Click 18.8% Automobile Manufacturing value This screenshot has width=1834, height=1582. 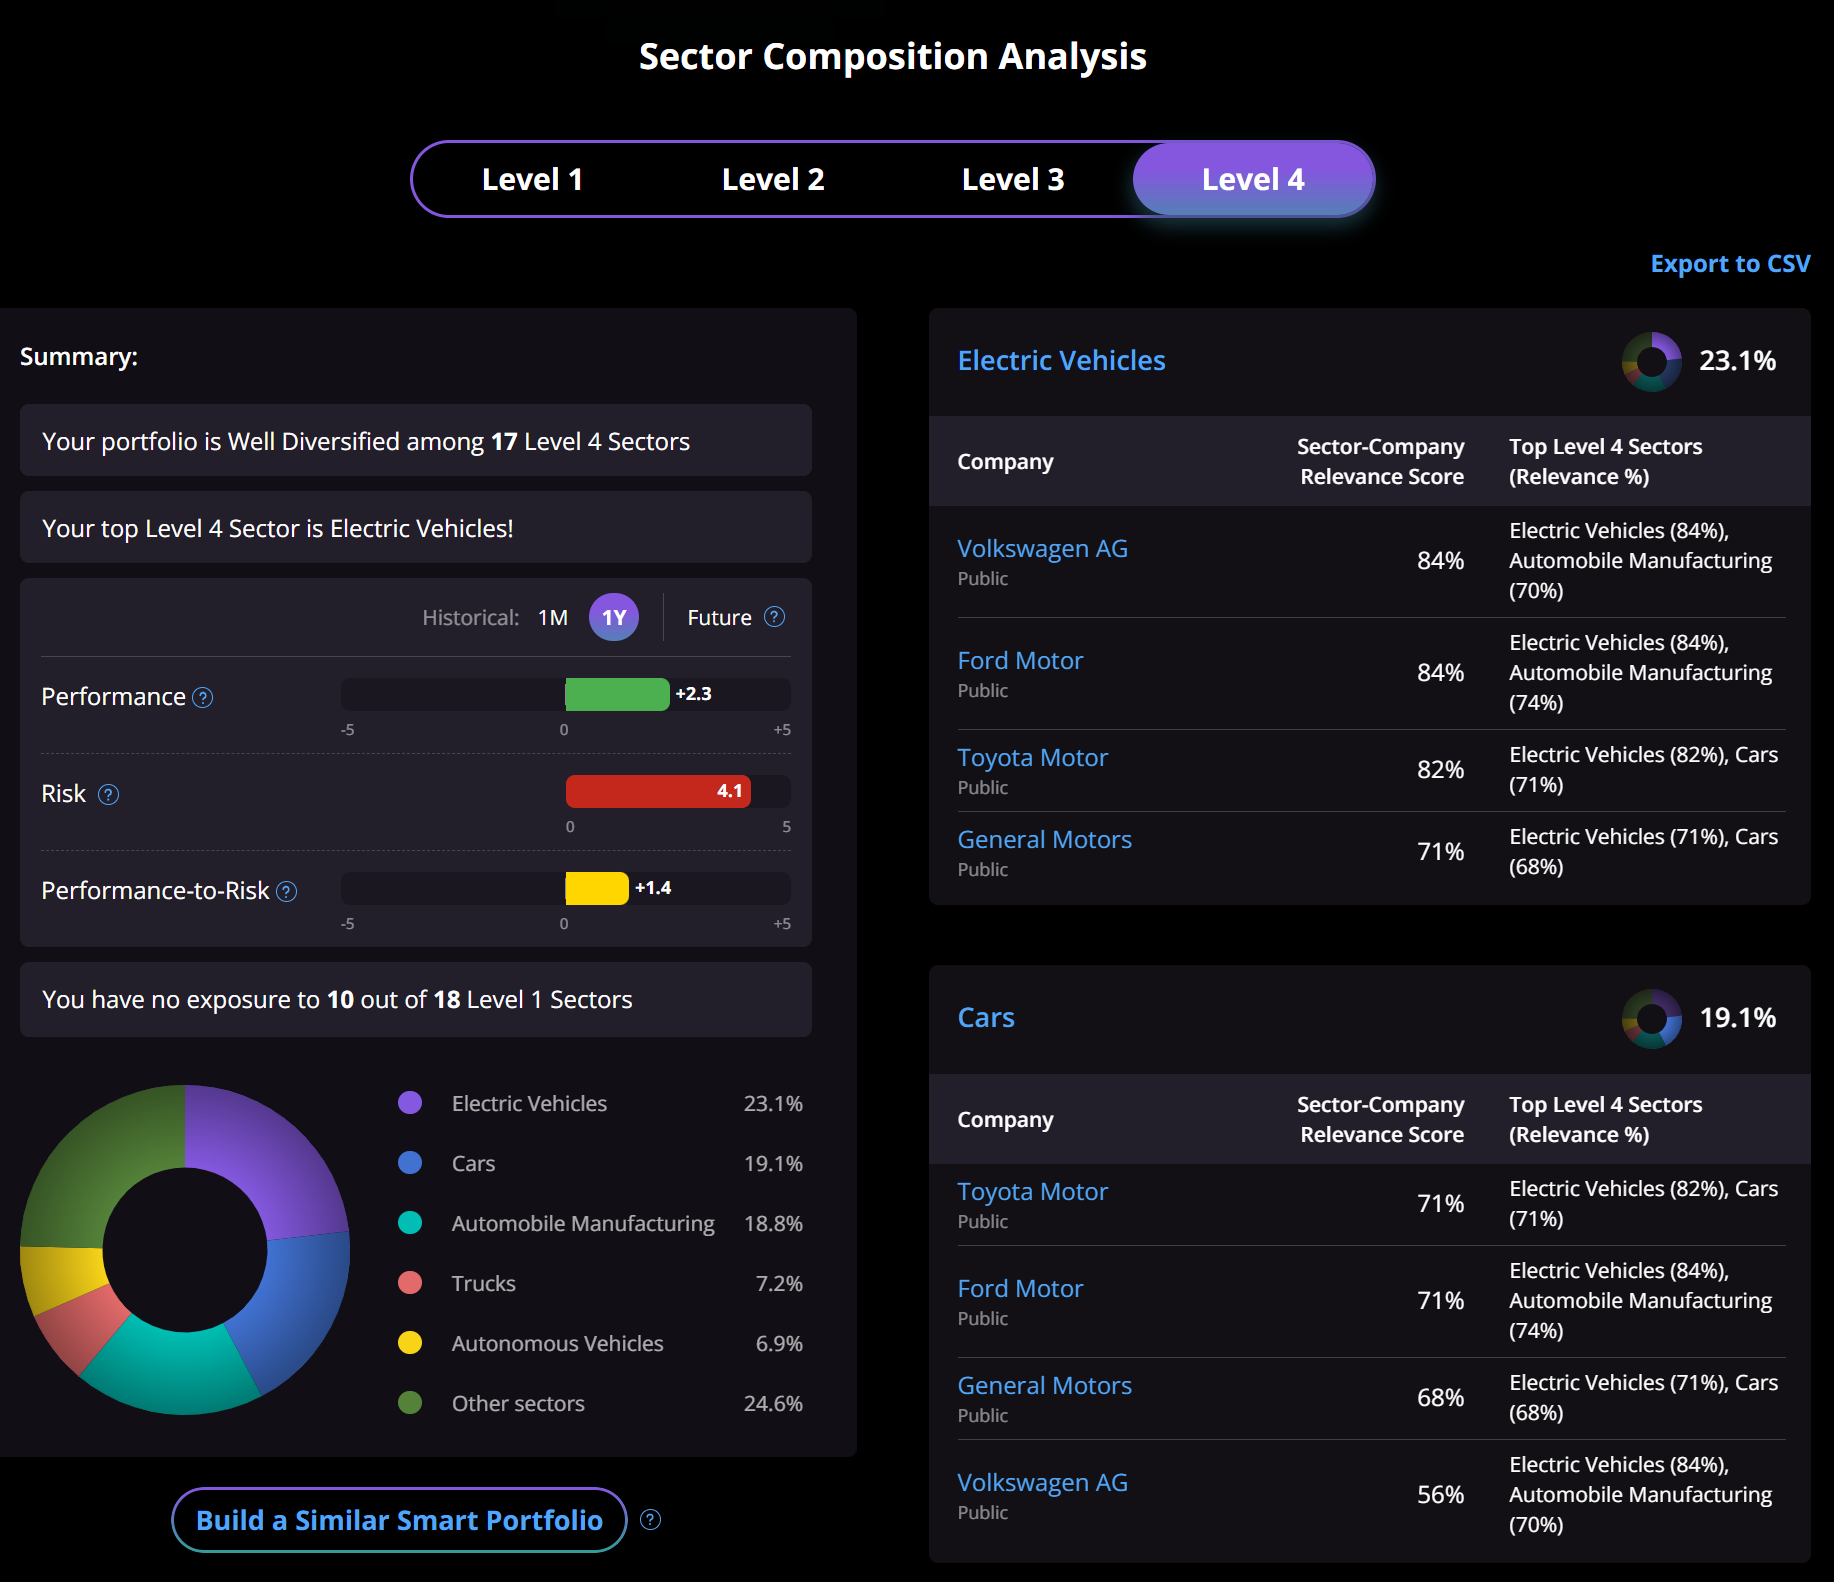(773, 1223)
